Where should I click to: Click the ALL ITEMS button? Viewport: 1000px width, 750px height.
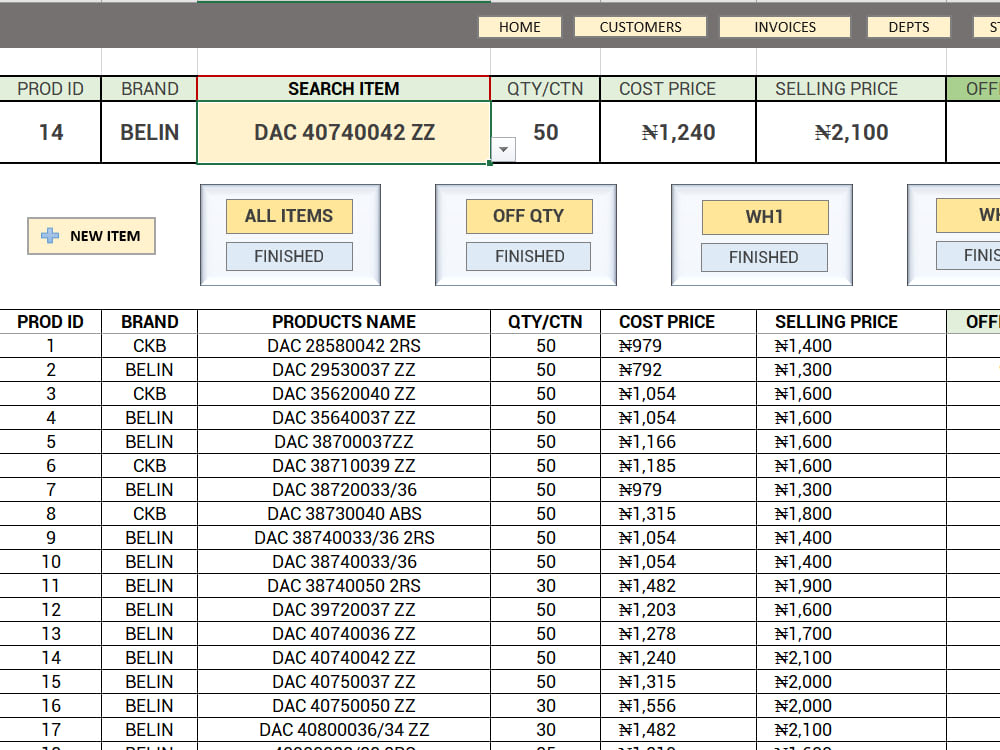(289, 216)
